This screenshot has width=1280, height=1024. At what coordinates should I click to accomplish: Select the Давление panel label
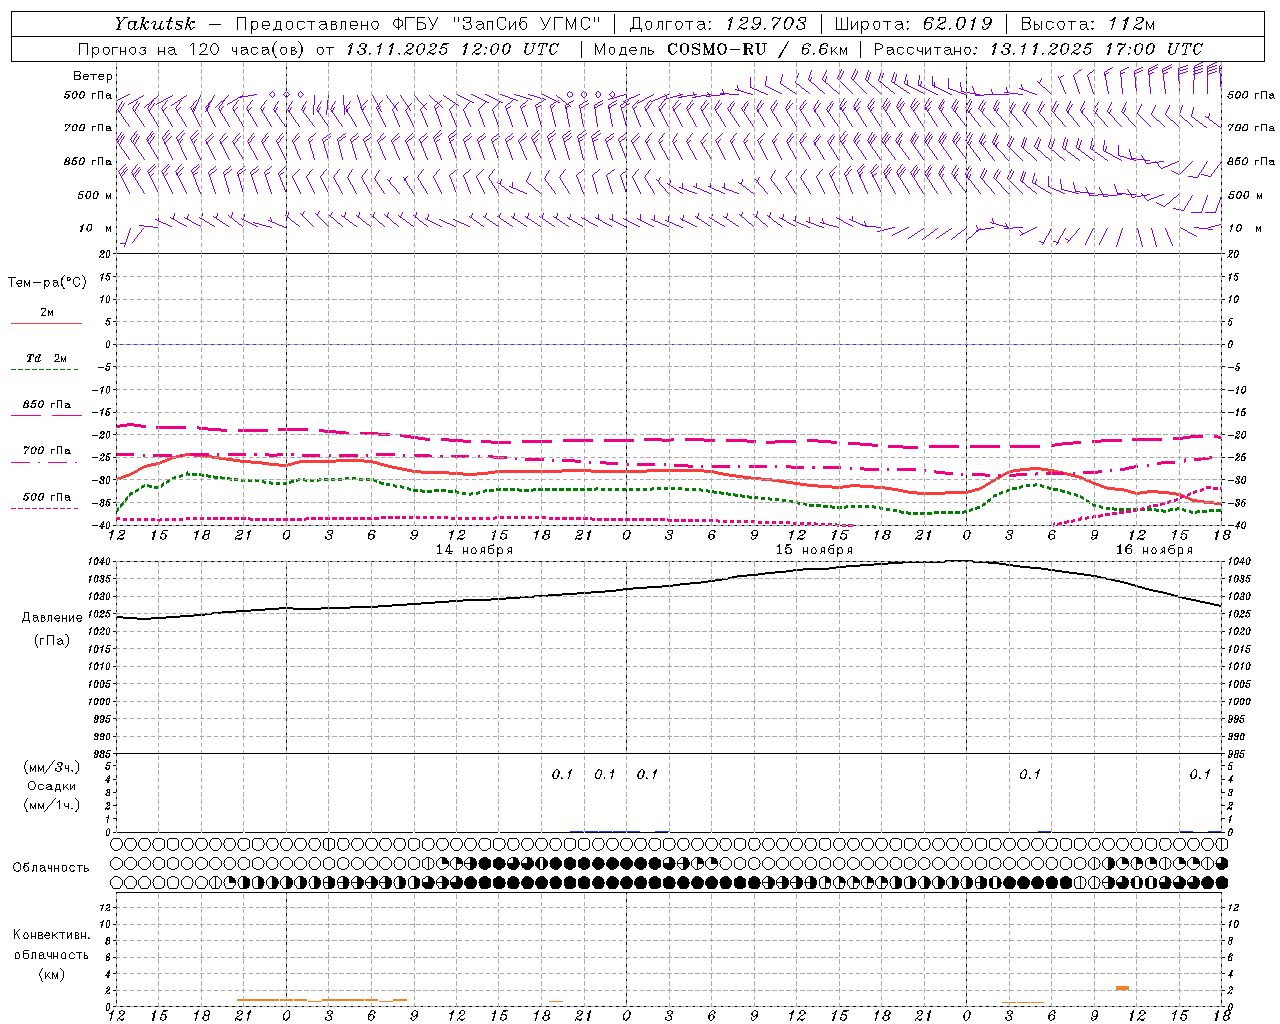[52, 617]
